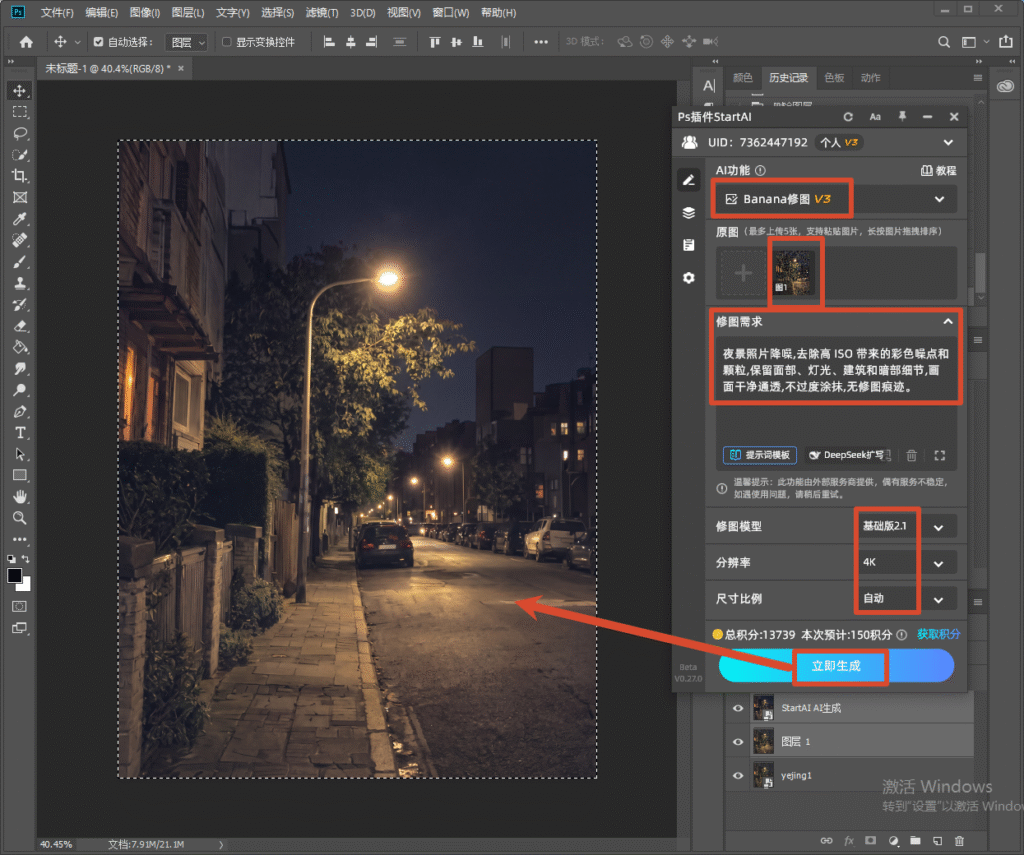Click the DeepSeek扩写 button
Viewport: 1024px width, 855px height.
849,455
